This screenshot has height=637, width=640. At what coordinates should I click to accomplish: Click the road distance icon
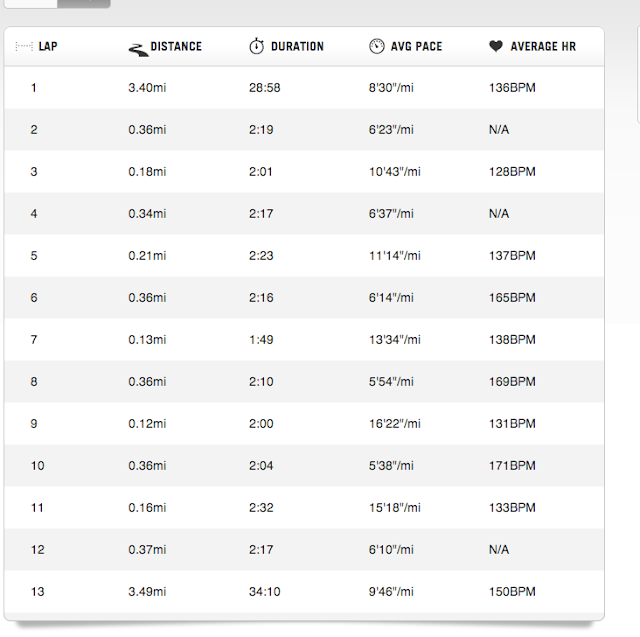pos(139,50)
